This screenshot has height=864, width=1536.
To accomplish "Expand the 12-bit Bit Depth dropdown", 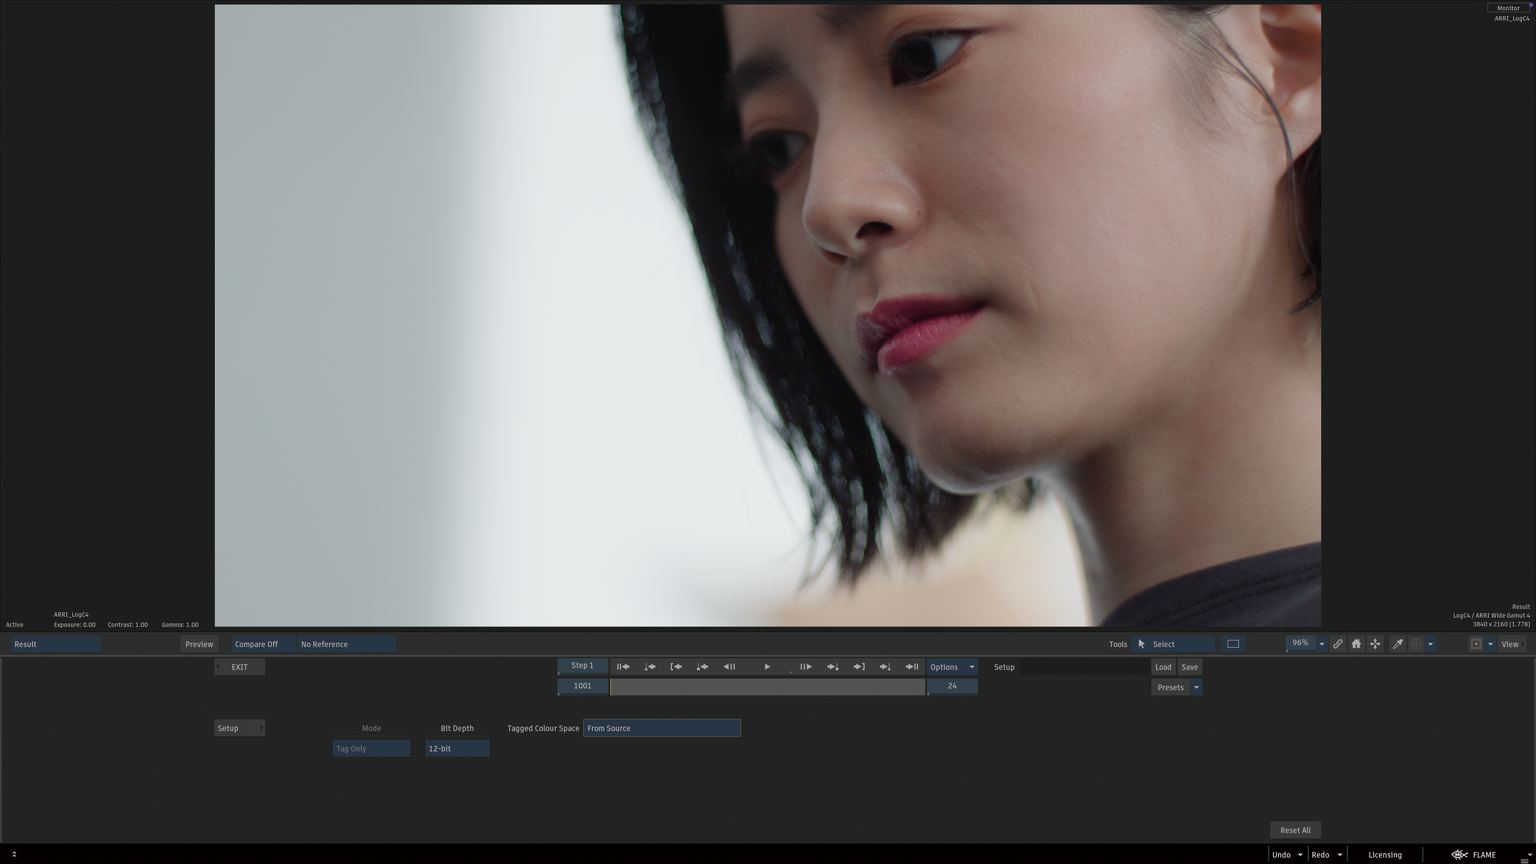I will click(457, 749).
